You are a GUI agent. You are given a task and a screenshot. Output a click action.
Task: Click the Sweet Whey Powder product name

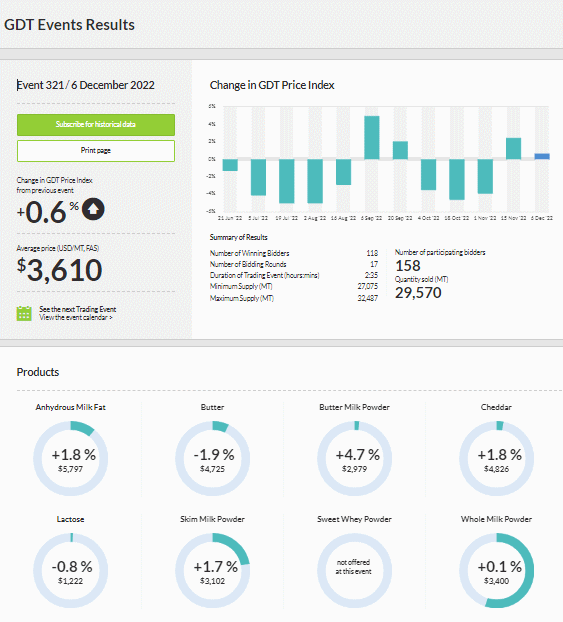pos(354,519)
